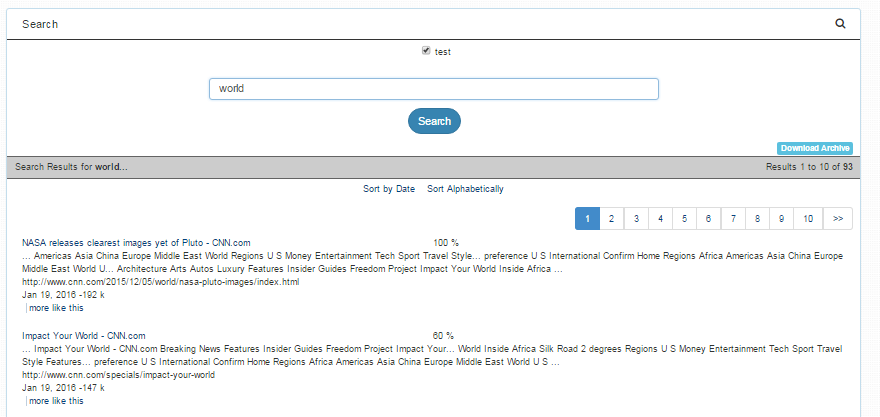Uncheck the test checkbox
This screenshot has height=417, width=880.
[426, 51]
